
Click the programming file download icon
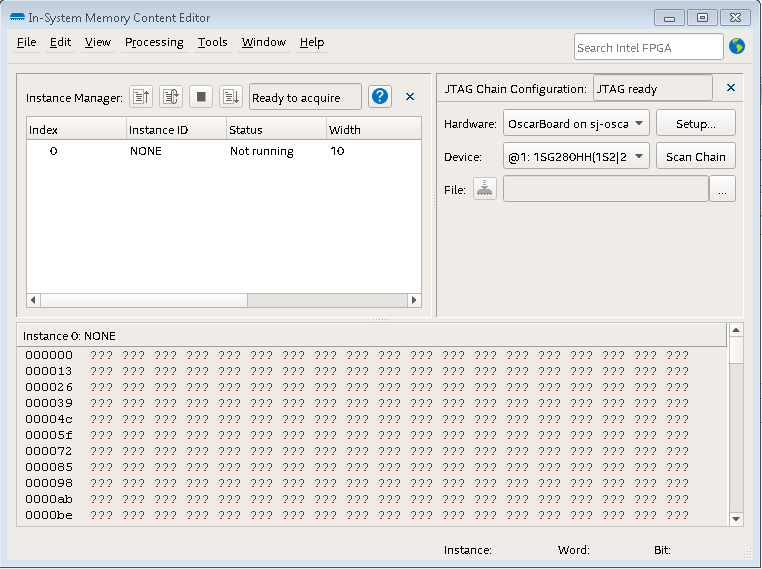[484, 189]
